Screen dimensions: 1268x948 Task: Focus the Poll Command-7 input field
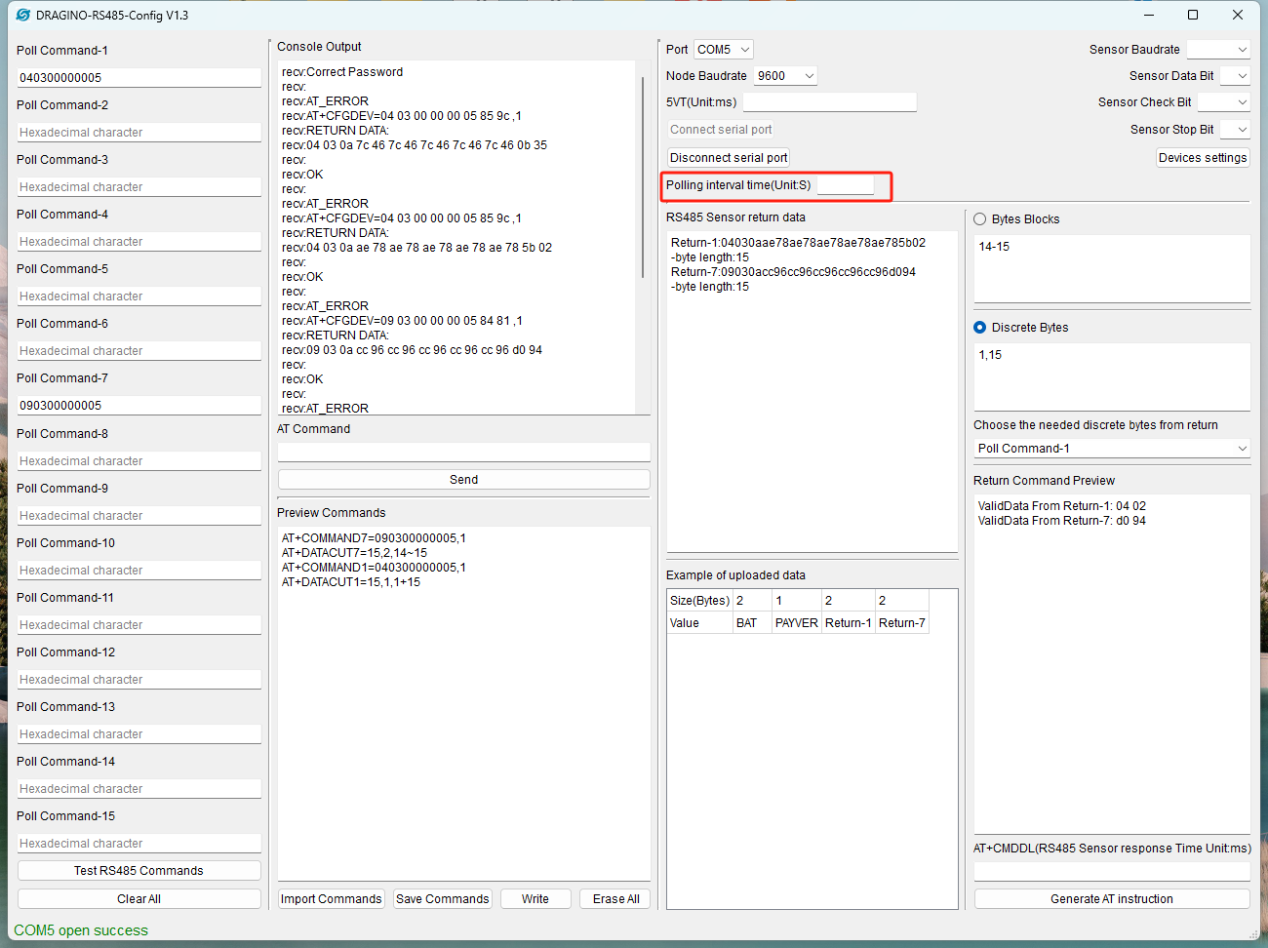click(139, 406)
